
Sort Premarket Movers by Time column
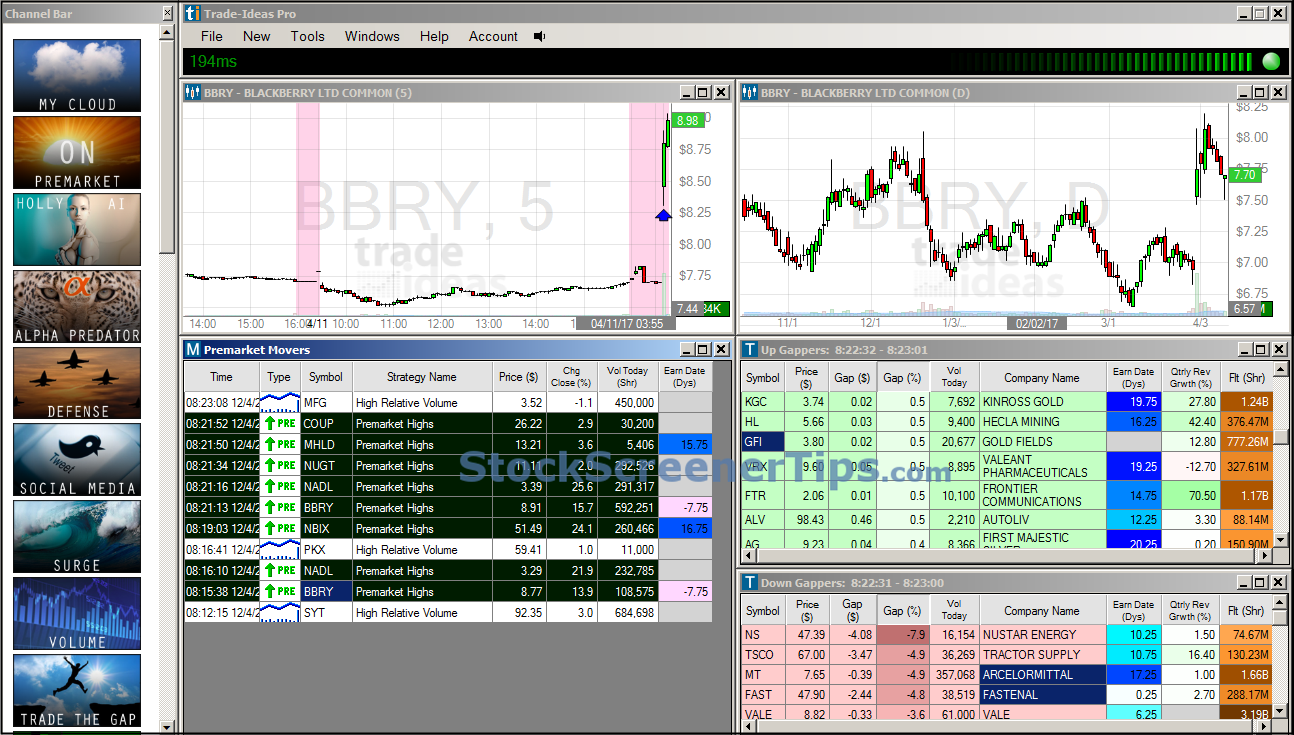tap(221, 377)
